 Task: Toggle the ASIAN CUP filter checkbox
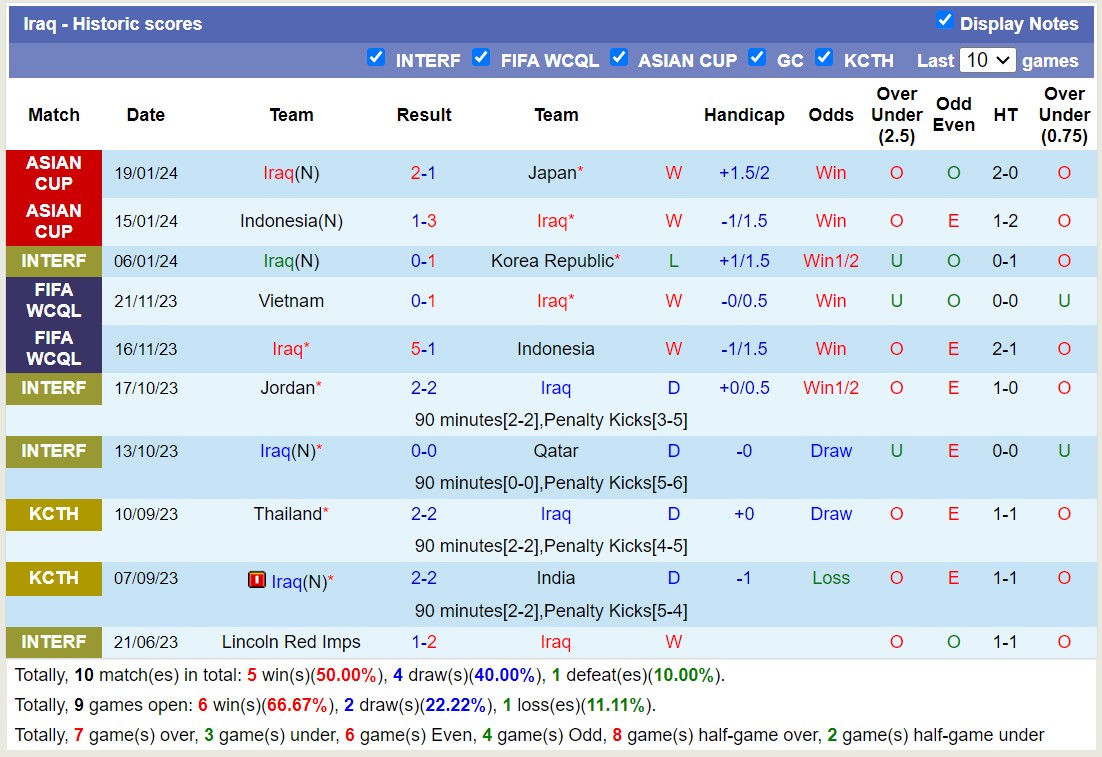tap(619, 58)
